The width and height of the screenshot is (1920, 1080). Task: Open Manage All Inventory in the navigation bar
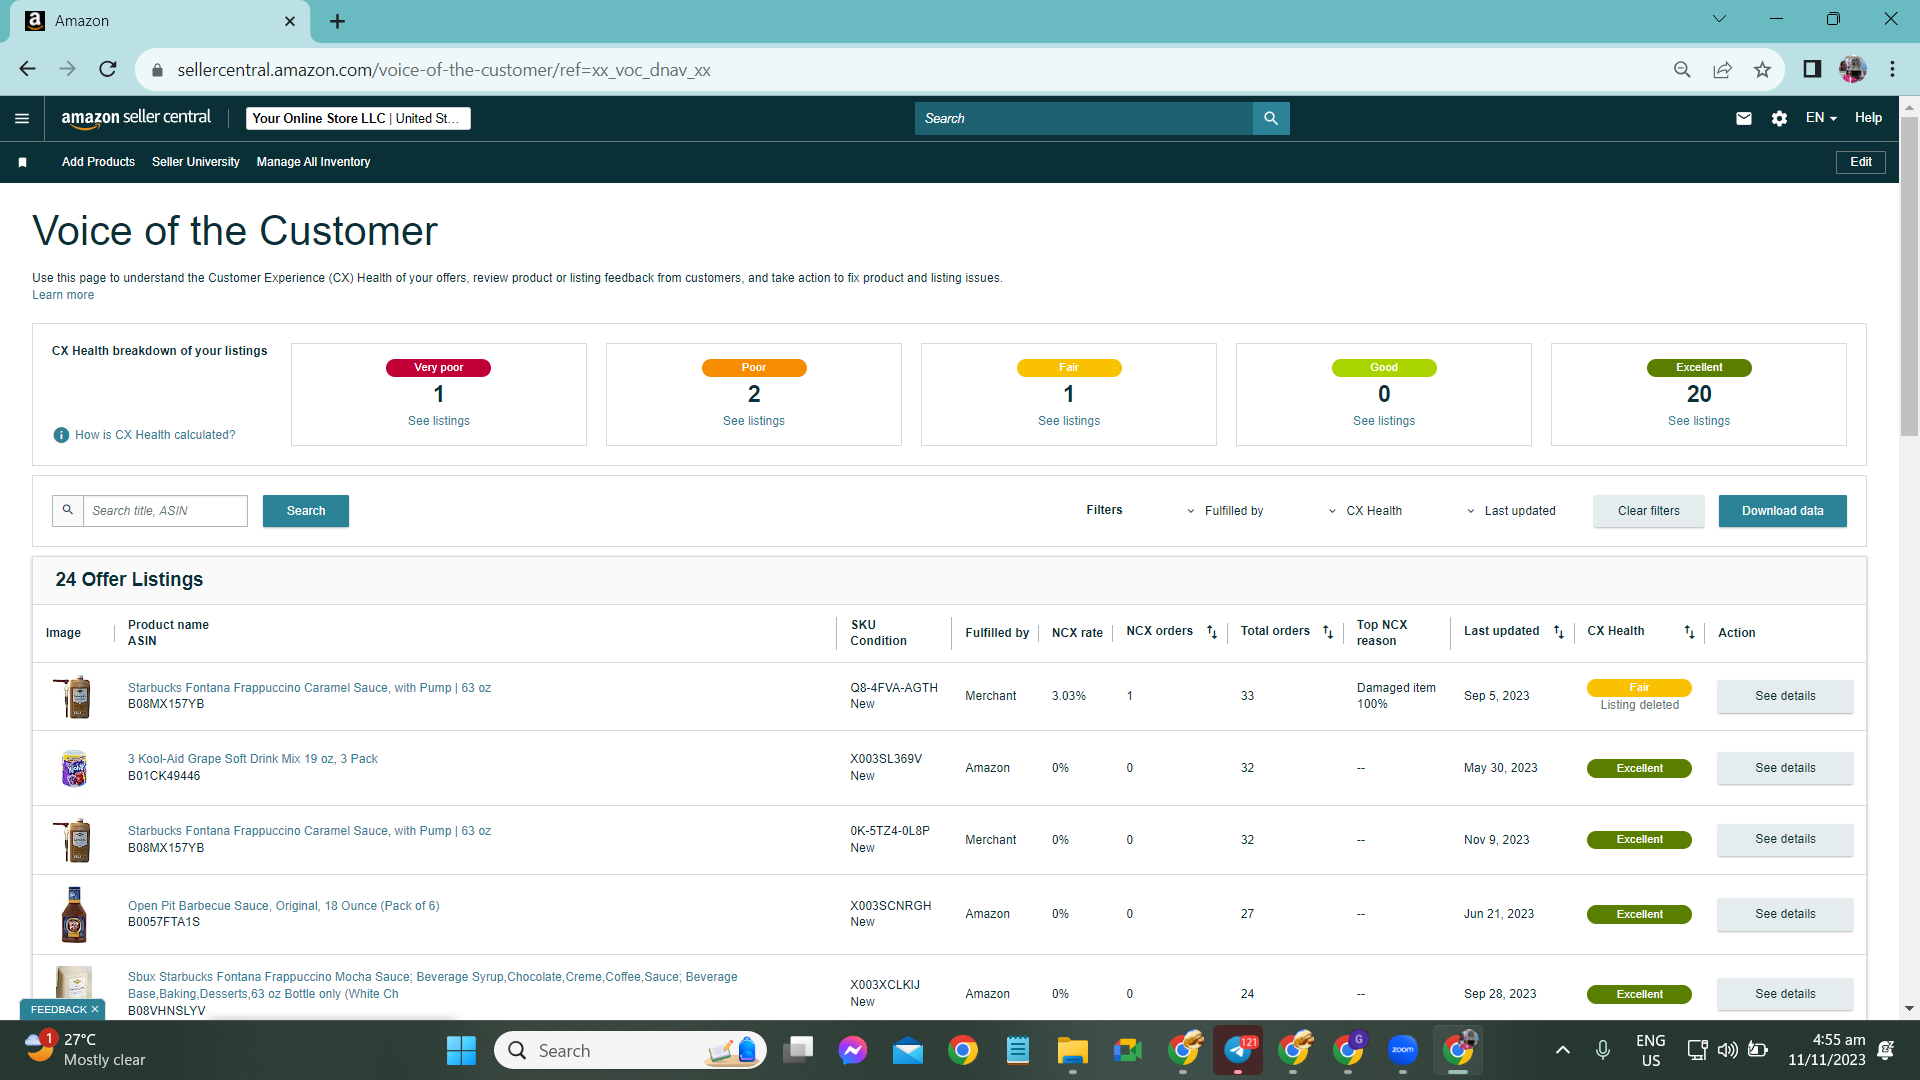click(x=313, y=162)
